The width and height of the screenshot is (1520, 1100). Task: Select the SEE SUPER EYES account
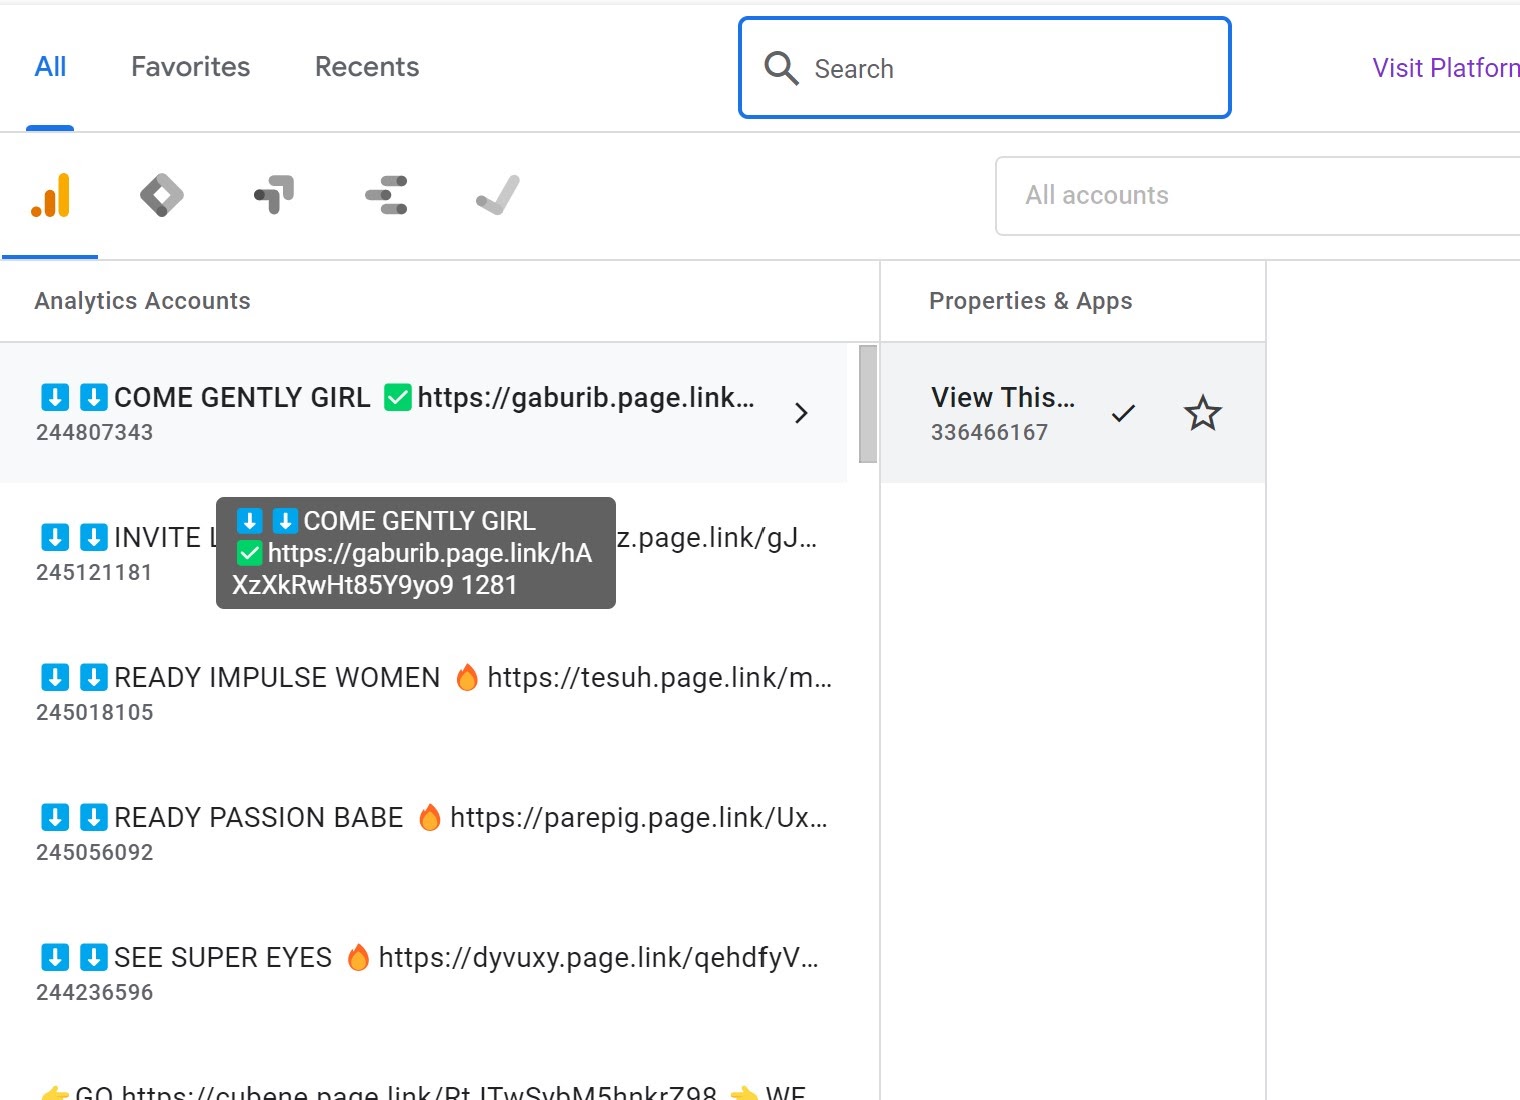[x=423, y=973]
